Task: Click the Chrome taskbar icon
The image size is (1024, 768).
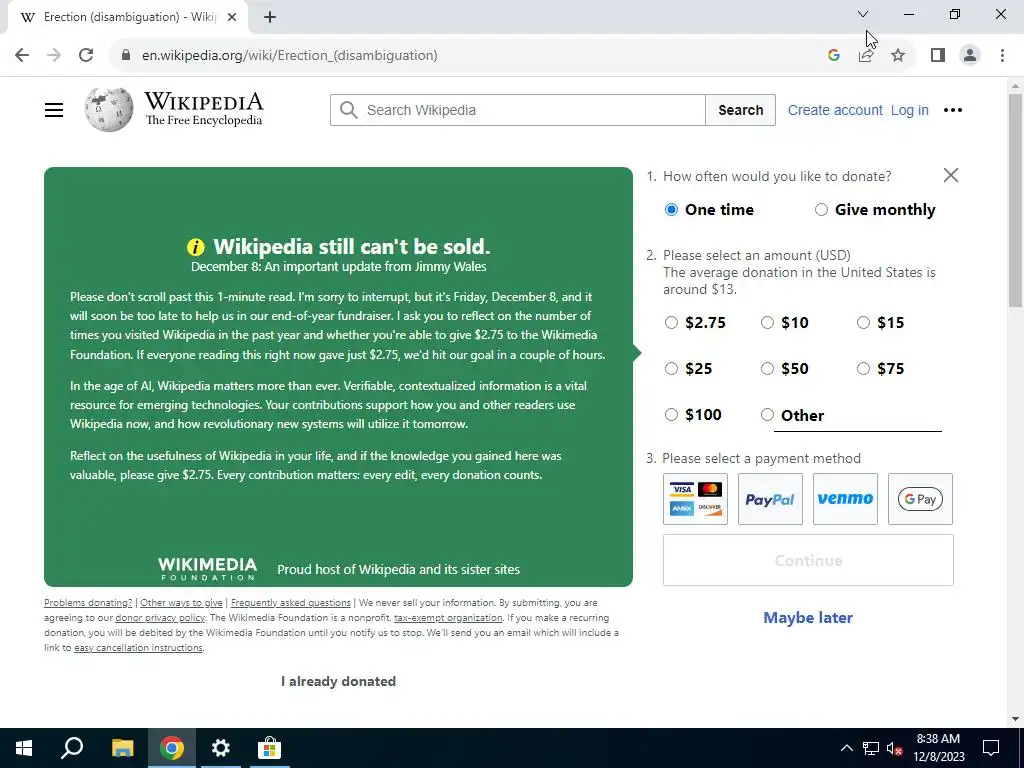Action: point(172,748)
